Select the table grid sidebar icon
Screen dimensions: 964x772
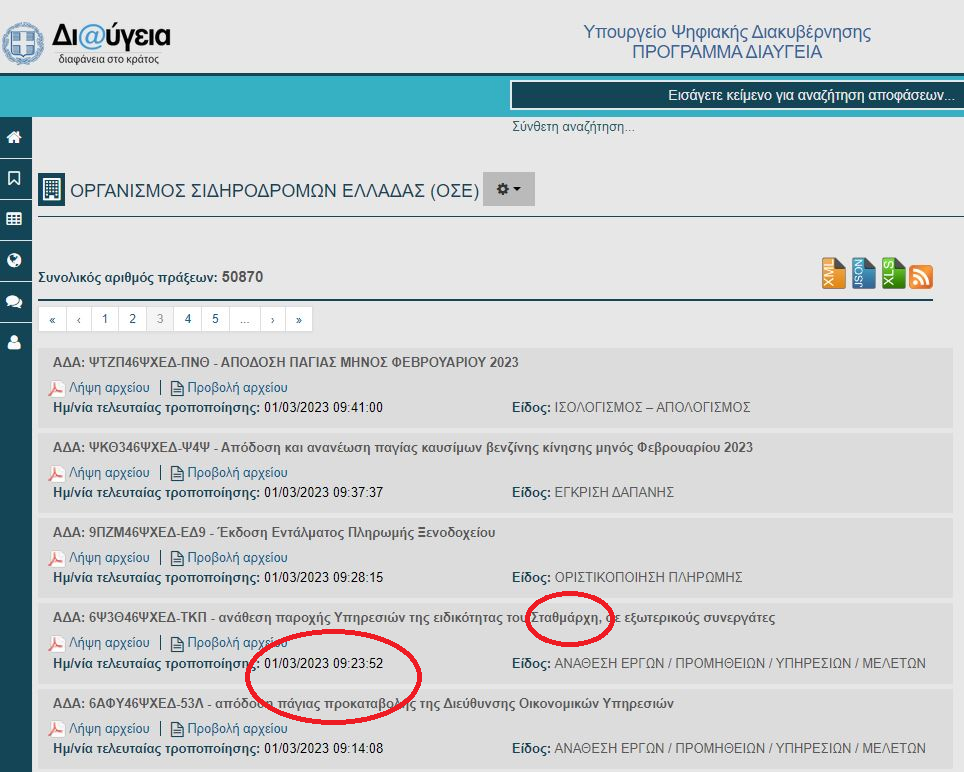click(x=14, y=219)
